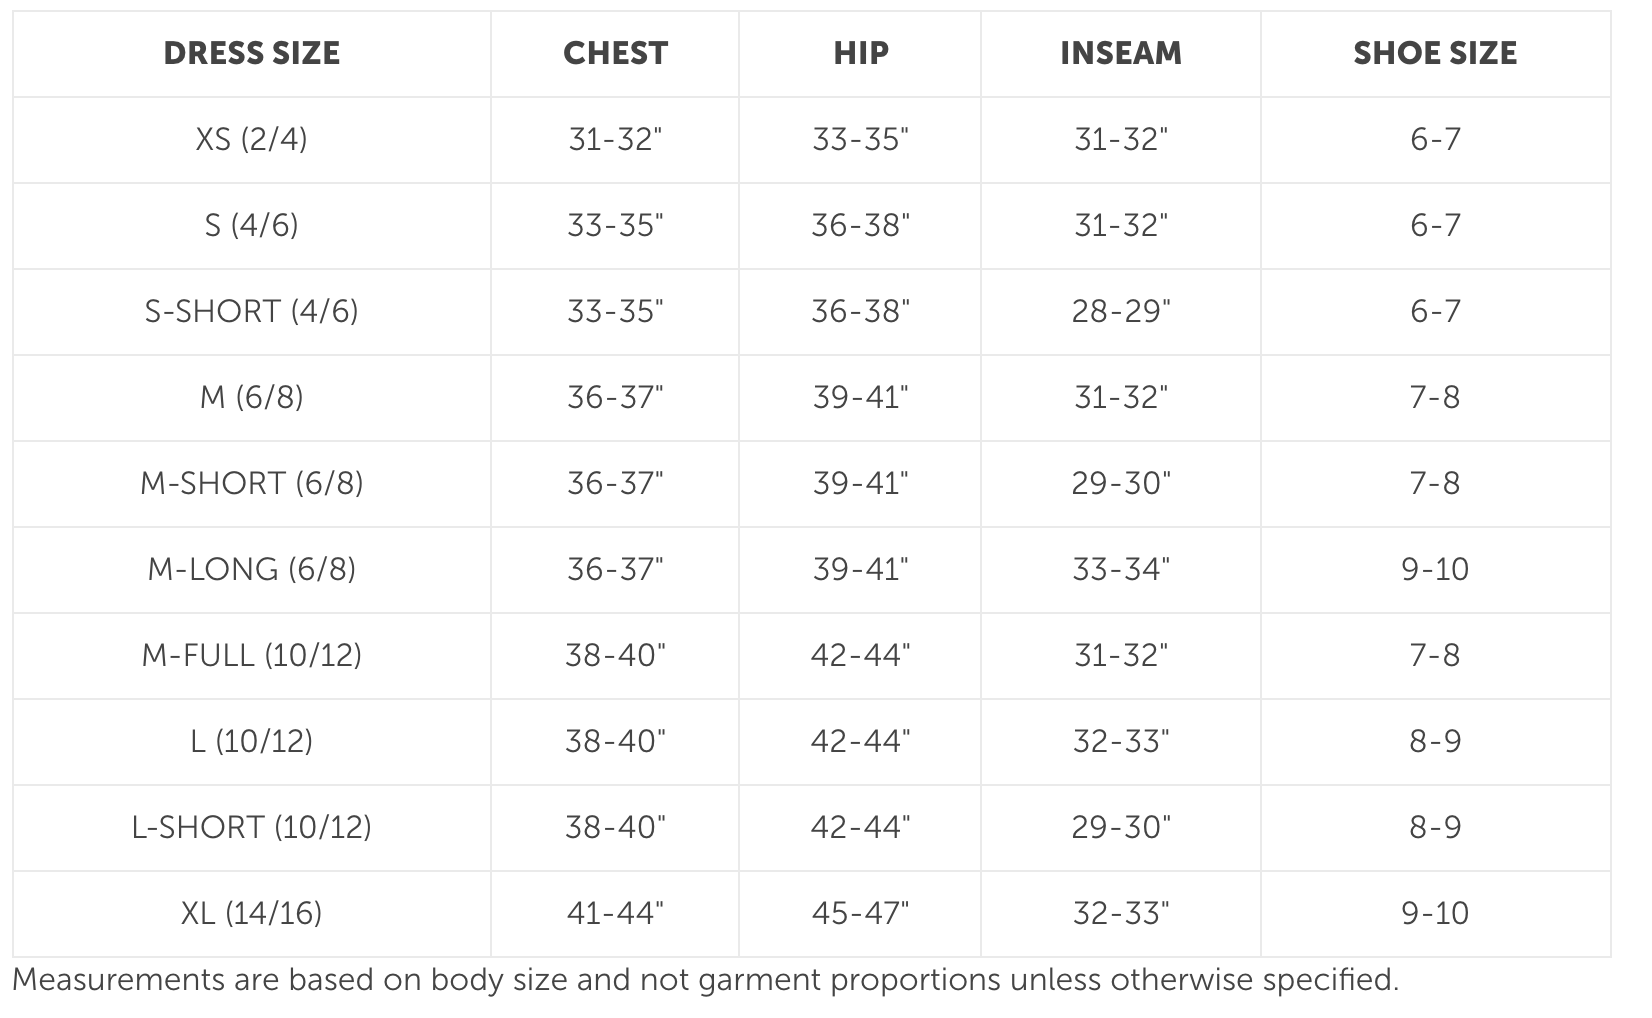
Task: Select the L (10/12) size label
Action: (251, 741)
